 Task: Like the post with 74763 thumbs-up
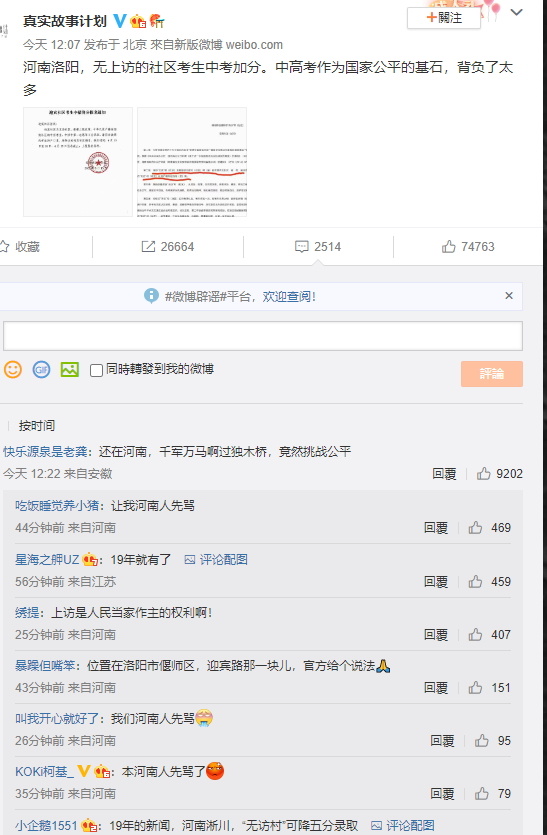click(x=468, y=247)
